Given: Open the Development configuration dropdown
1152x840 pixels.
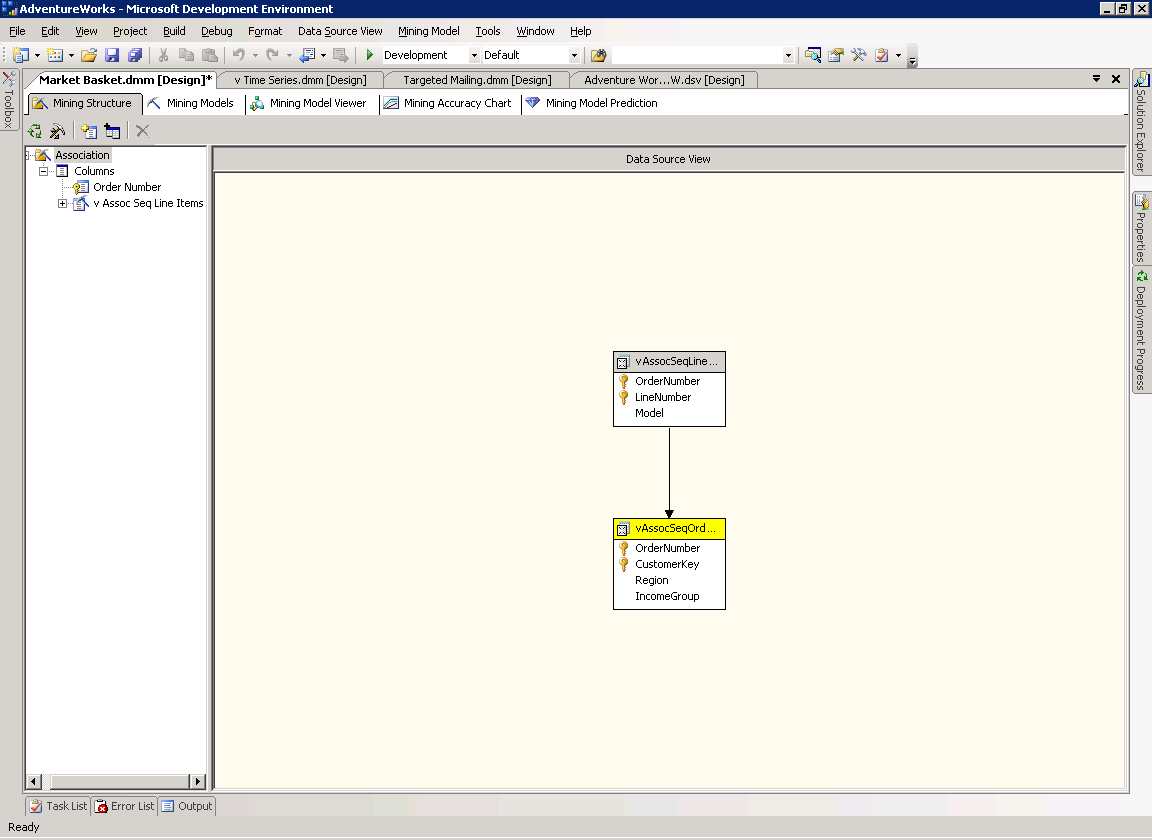Looking at the screenshot, I should 474,55.
